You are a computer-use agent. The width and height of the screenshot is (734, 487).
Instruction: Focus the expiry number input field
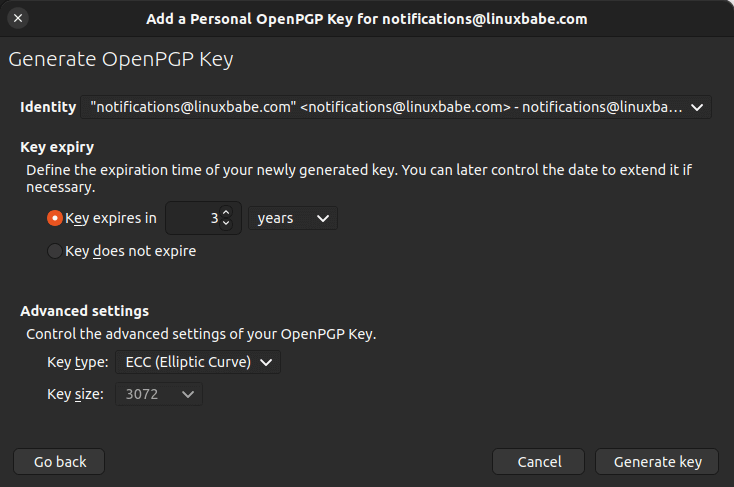(193, 218)
